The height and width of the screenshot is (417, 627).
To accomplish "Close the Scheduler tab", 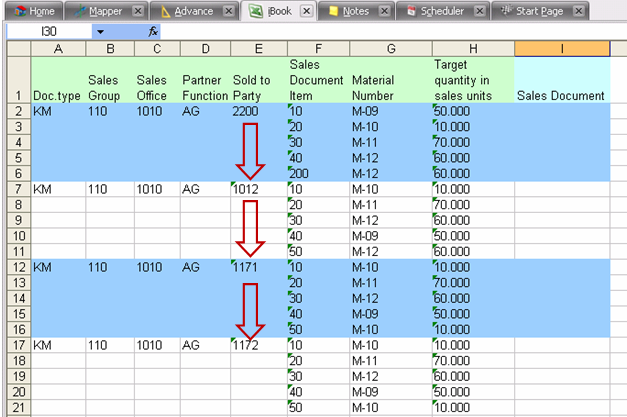I will tap(480, 11).
